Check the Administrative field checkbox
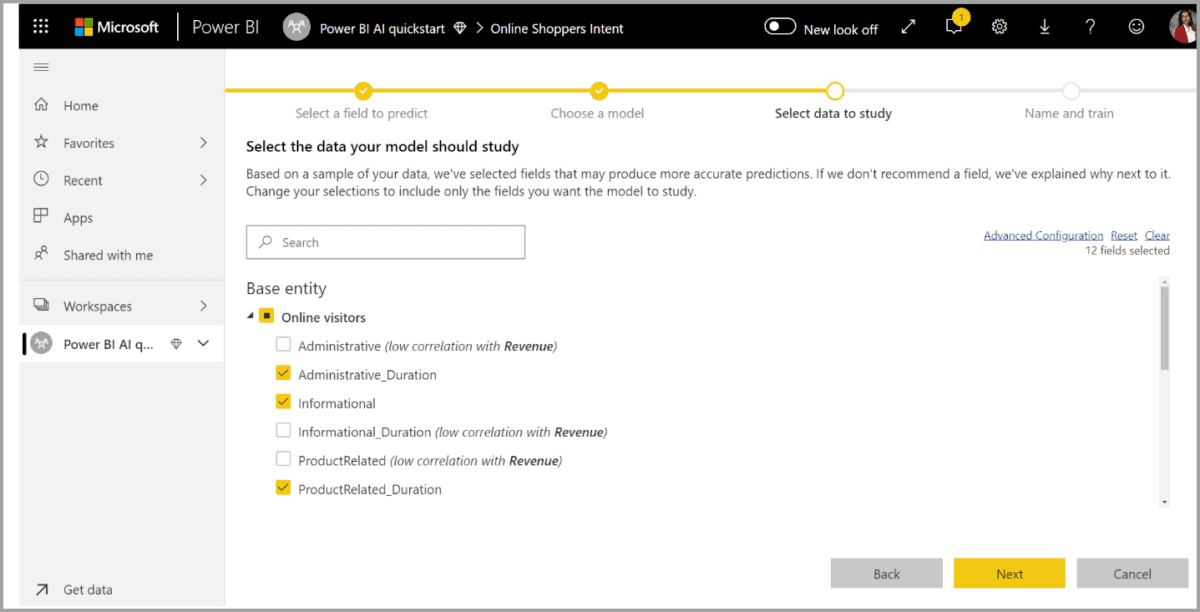The image size is (1200, 612). tap(283, 345)
